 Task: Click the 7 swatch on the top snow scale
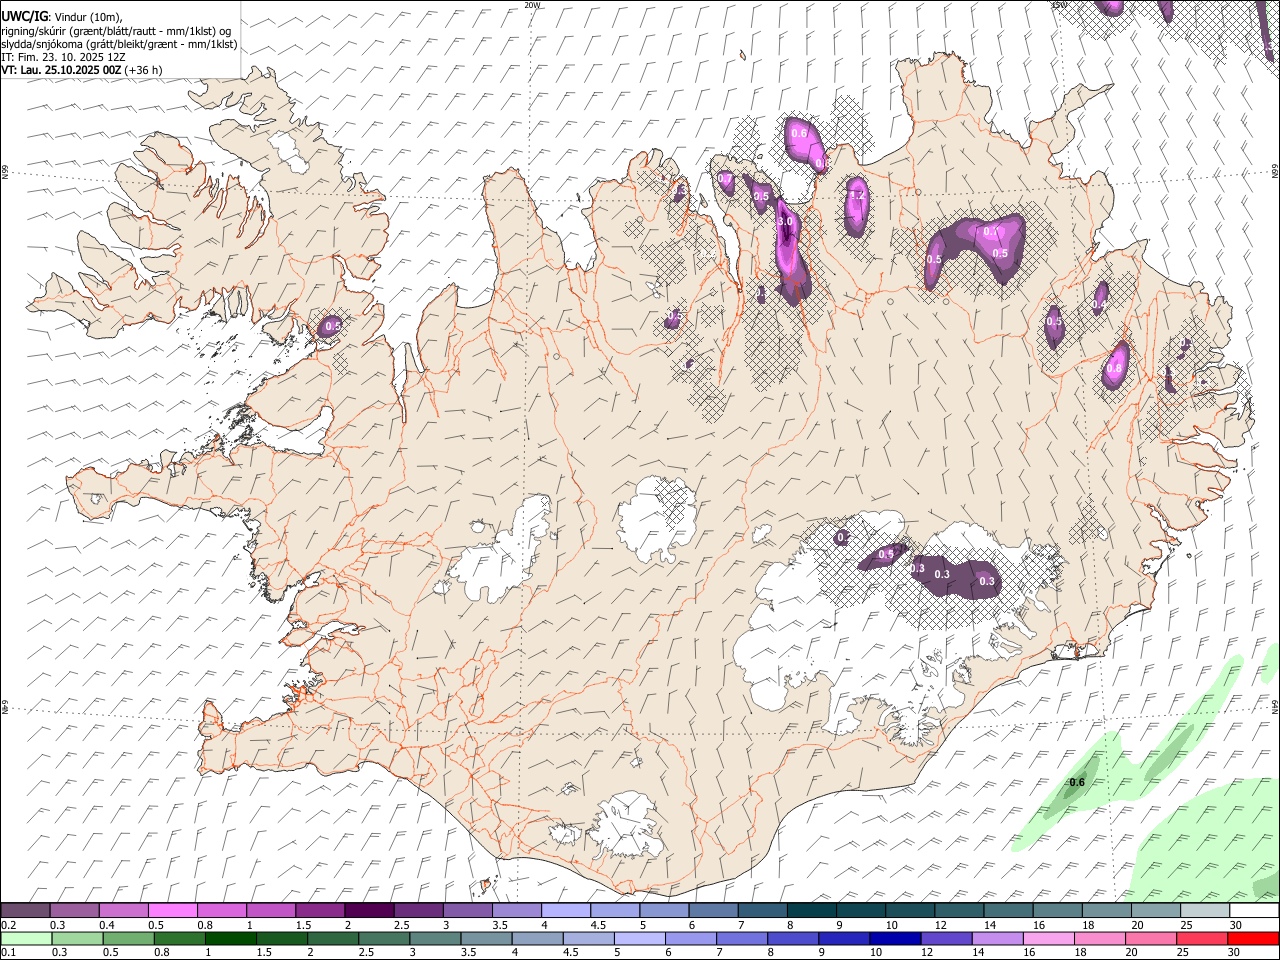point(762,910)
